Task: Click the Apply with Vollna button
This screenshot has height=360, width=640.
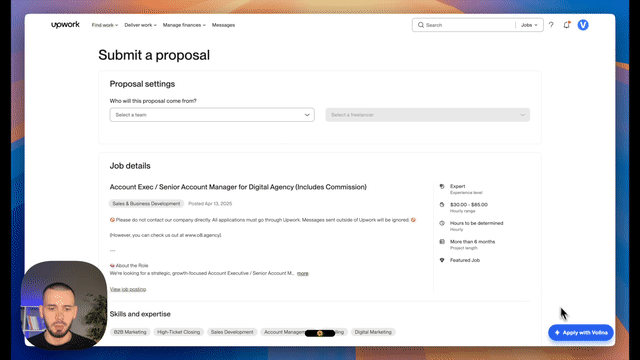Action: click(x=581, y=333)
